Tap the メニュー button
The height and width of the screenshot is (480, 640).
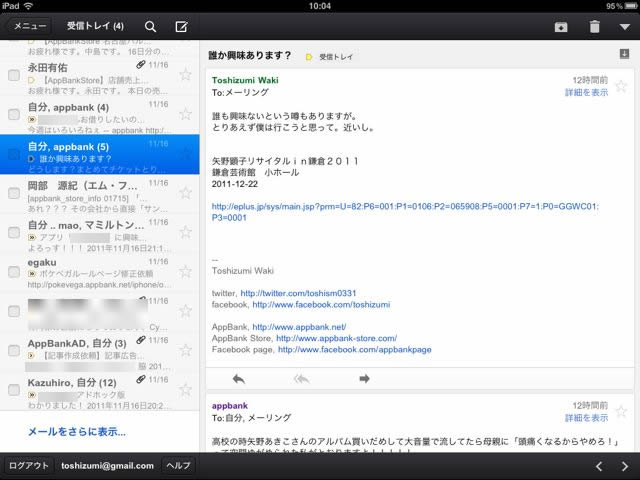29,26
